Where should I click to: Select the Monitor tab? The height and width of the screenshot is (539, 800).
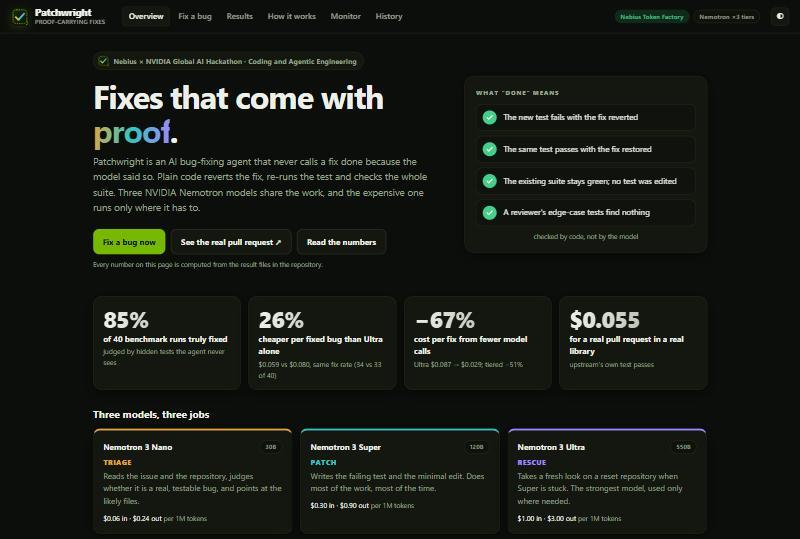pos(345,16)
